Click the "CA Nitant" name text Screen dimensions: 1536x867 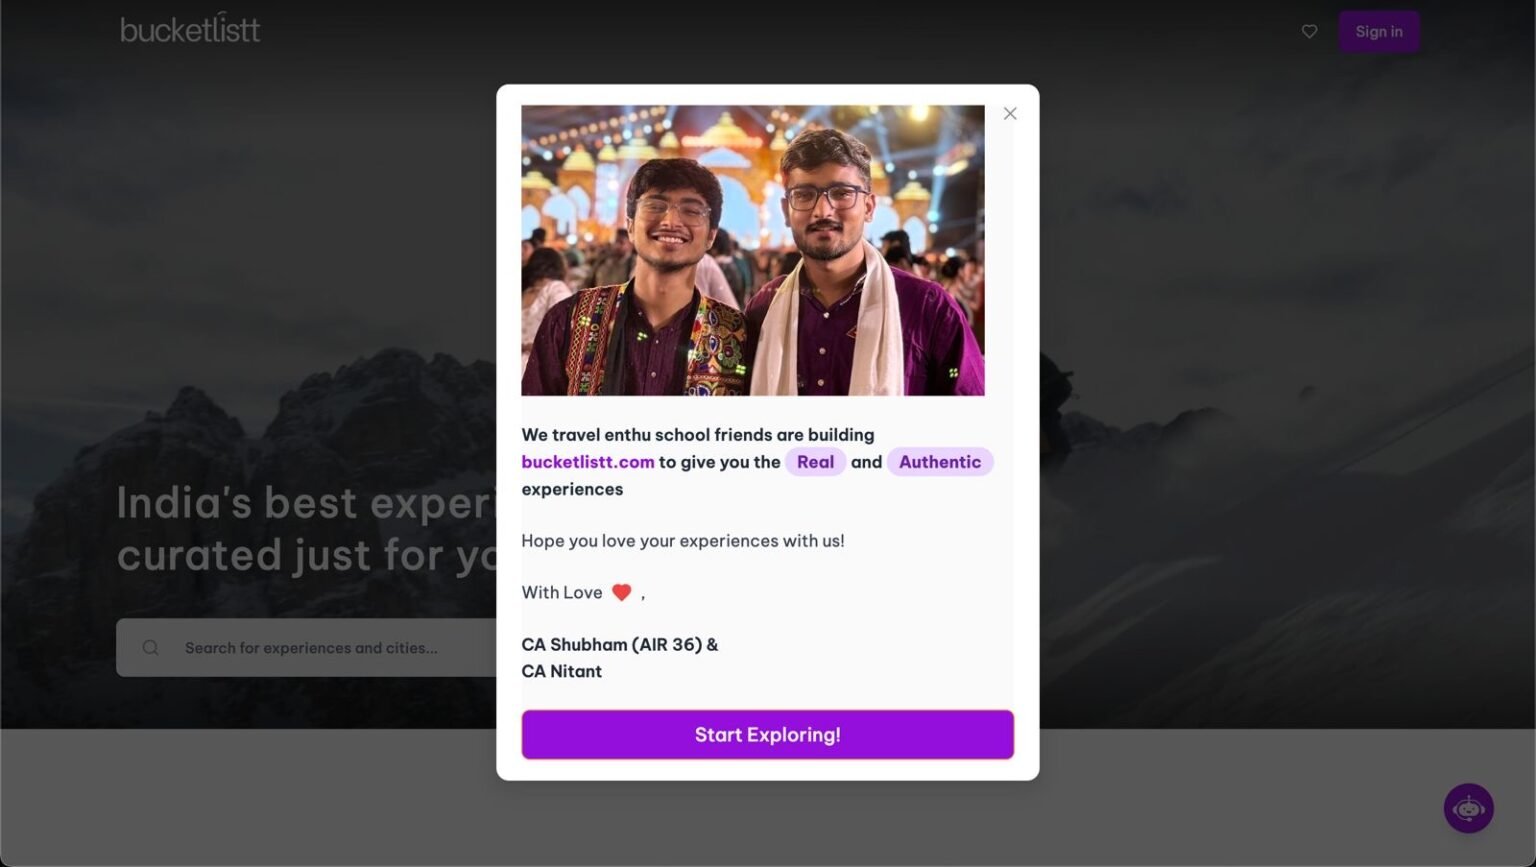click(561, 672)
